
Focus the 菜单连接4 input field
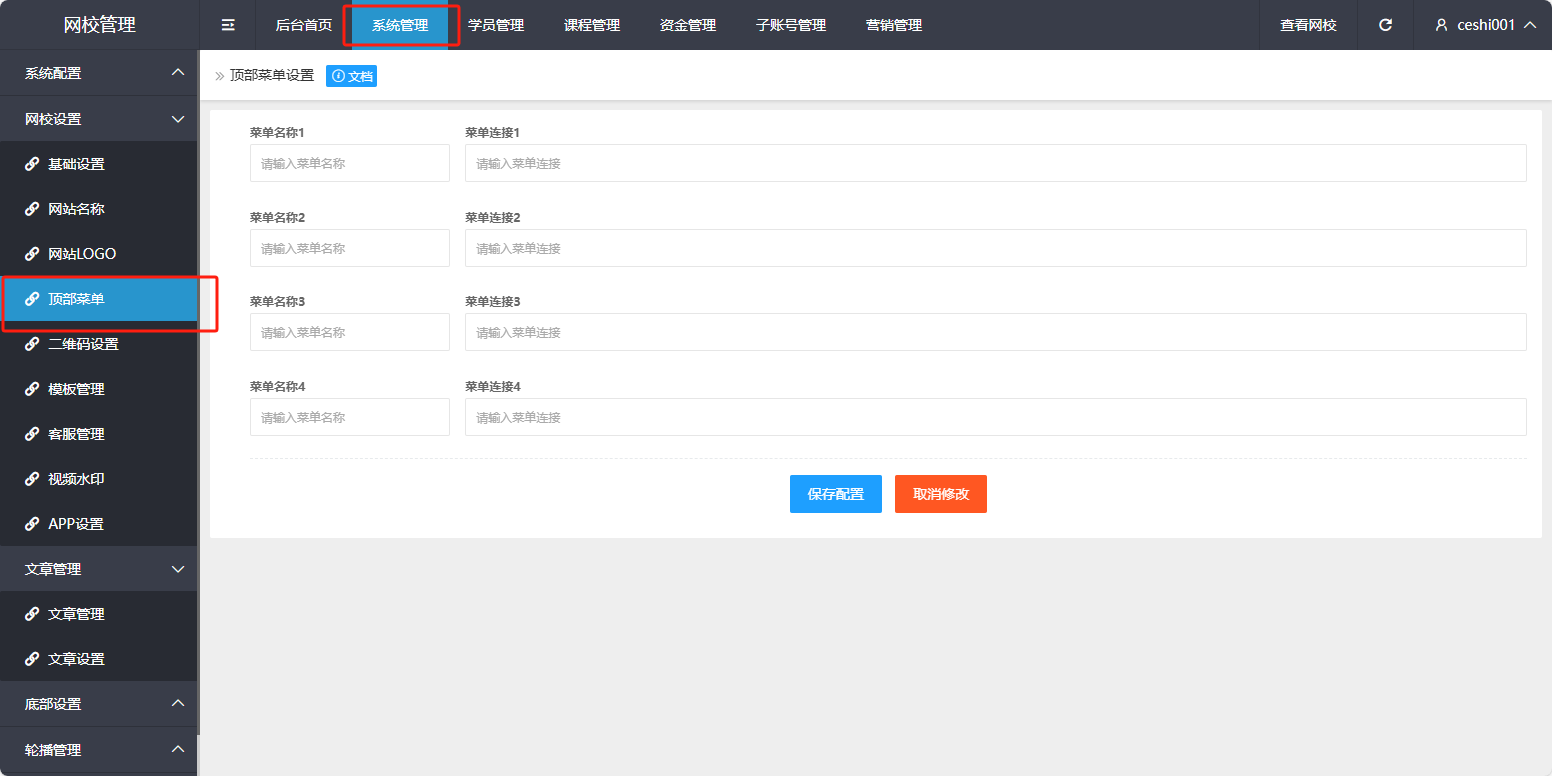tap(996, 417)
